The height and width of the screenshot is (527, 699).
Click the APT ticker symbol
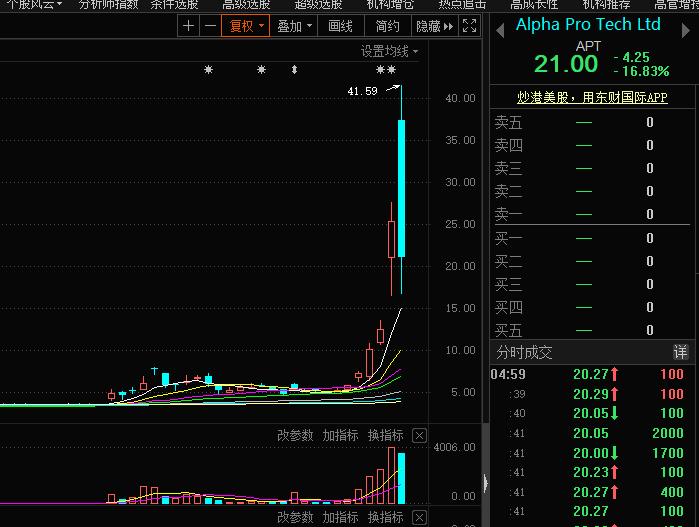(588, 46)
